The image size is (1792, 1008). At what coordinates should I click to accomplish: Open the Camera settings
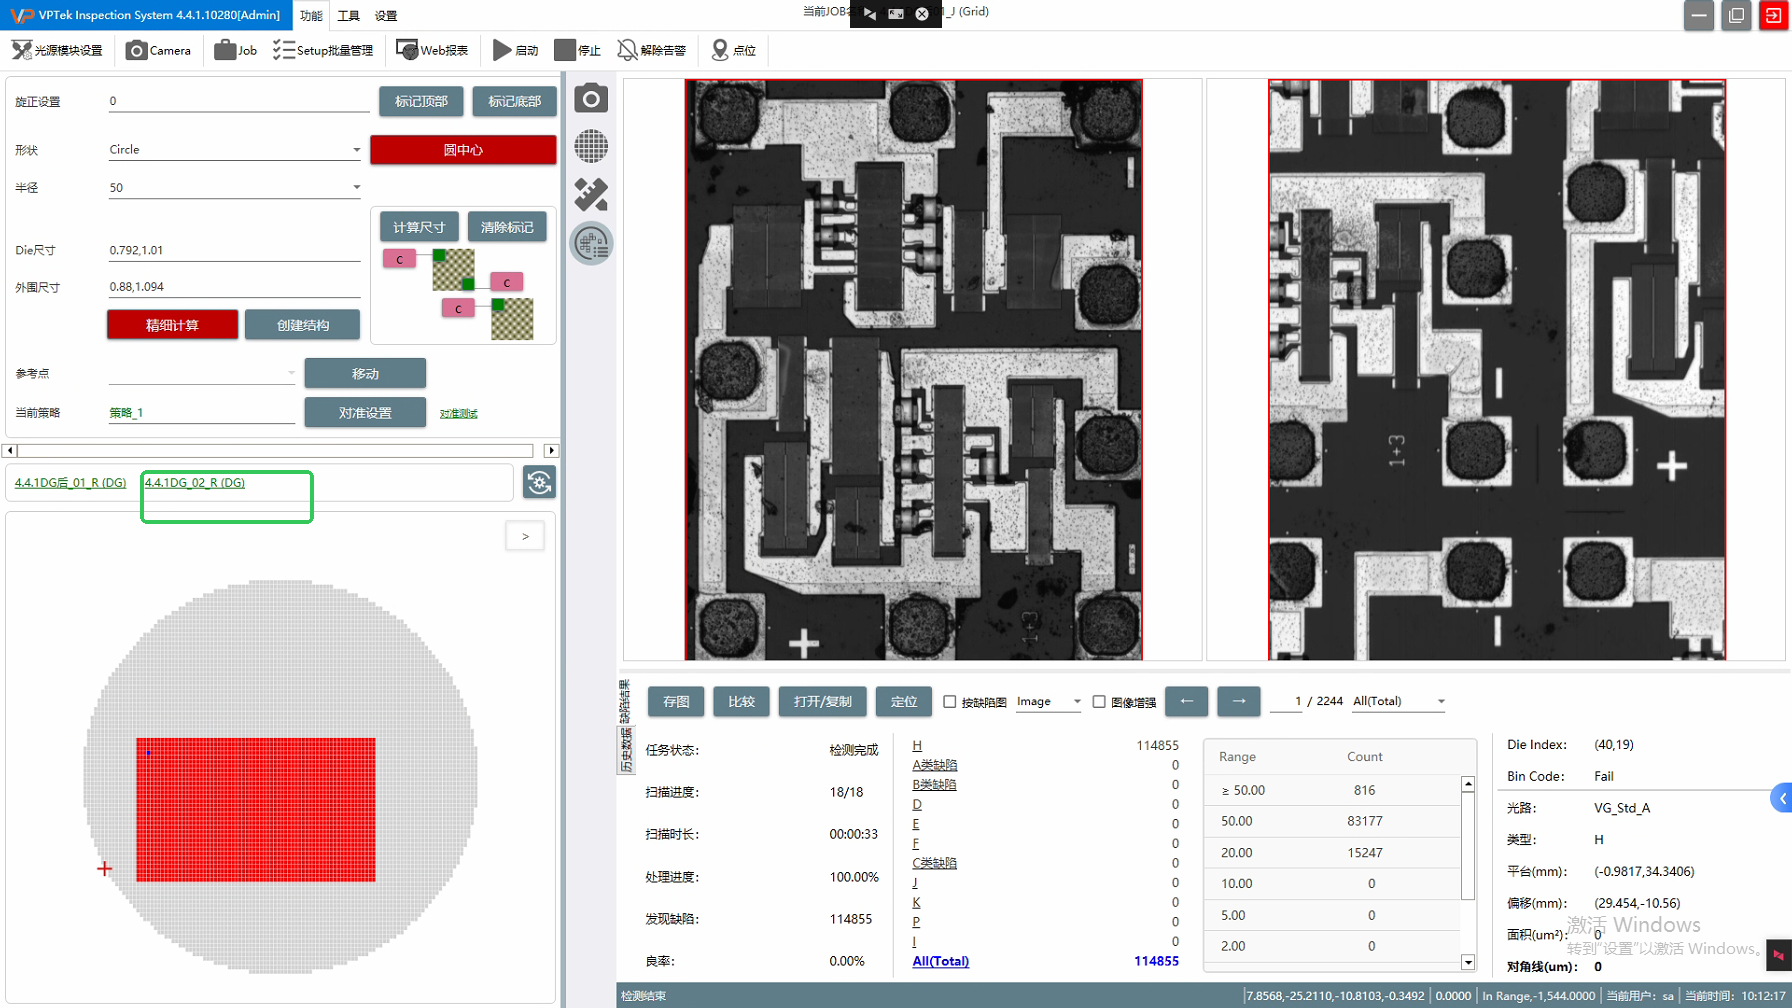[x=158, y=50]
